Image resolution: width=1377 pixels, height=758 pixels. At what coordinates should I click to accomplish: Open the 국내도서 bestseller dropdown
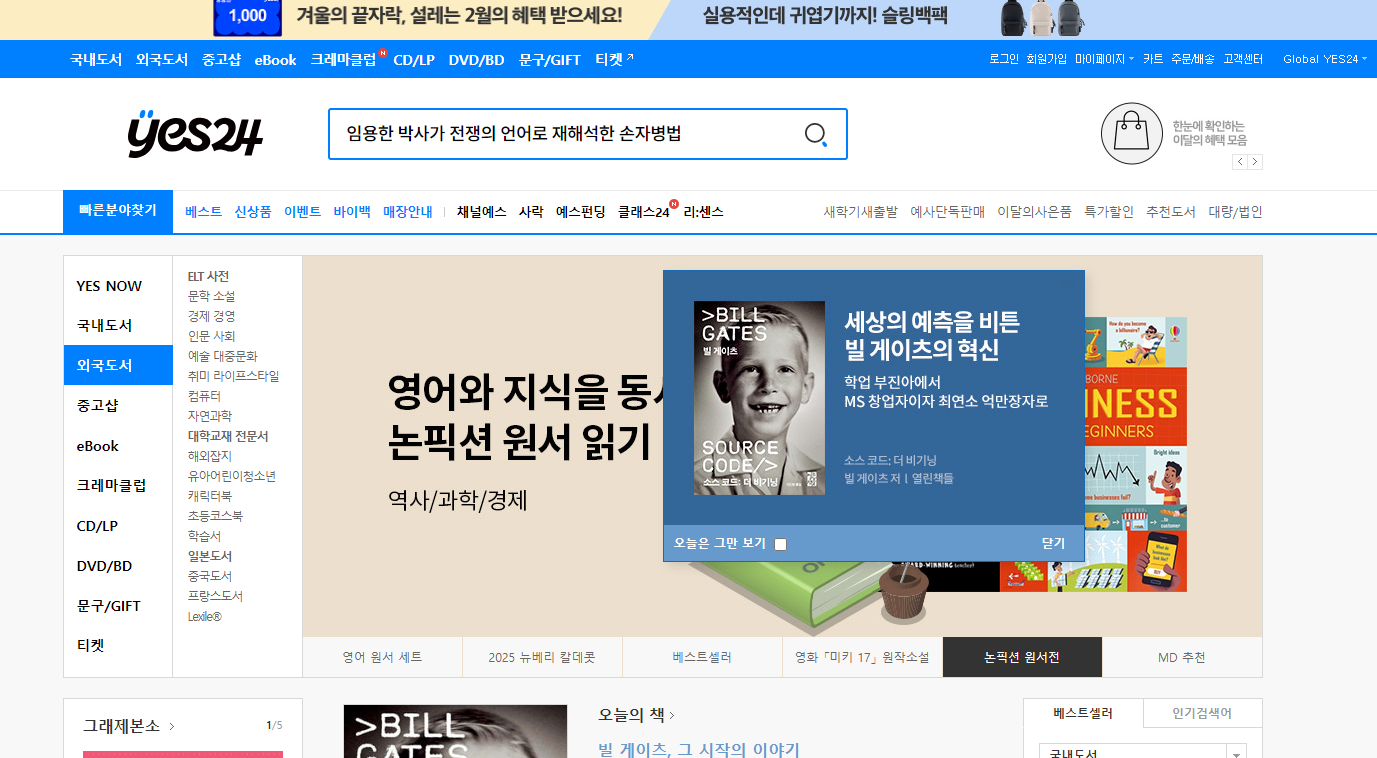1143,755
